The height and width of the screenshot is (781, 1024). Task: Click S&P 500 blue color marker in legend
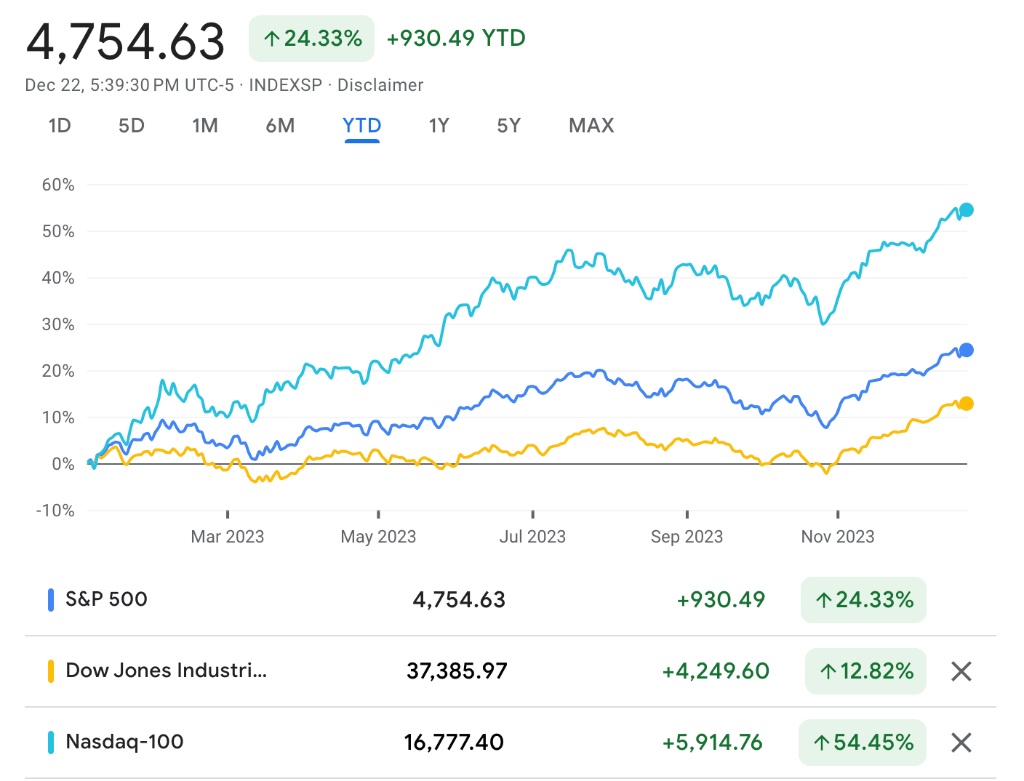(x=51, y=600)
